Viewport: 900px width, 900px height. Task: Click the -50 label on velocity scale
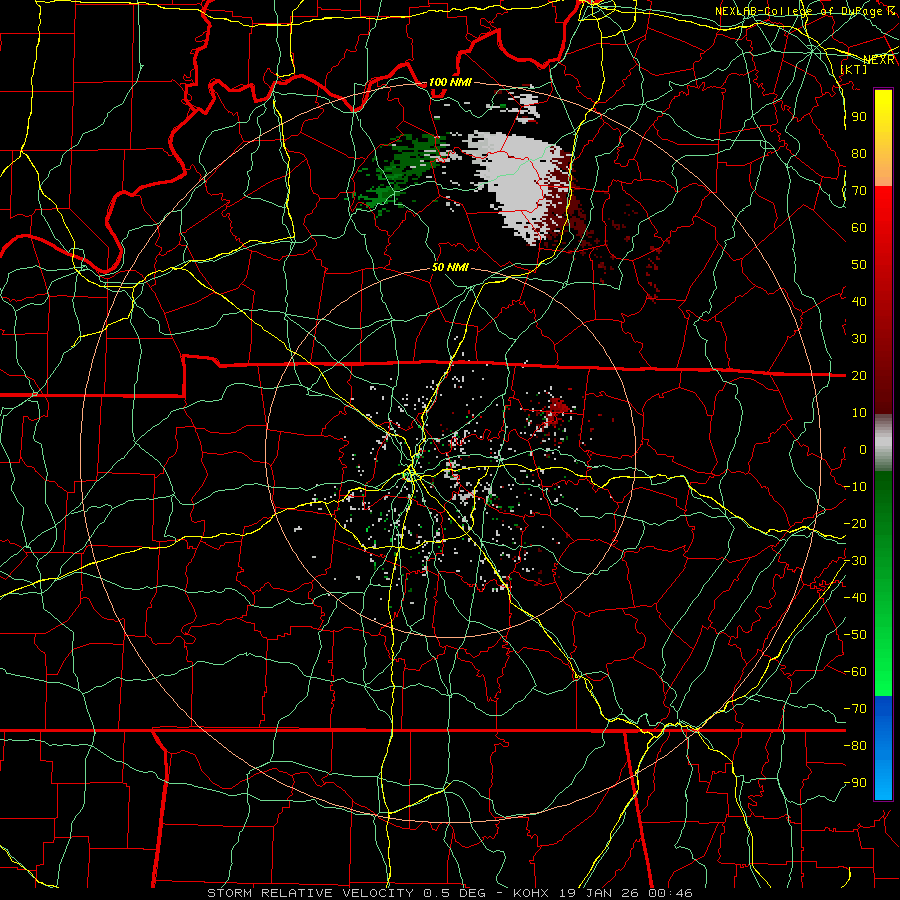pos(855,635)
